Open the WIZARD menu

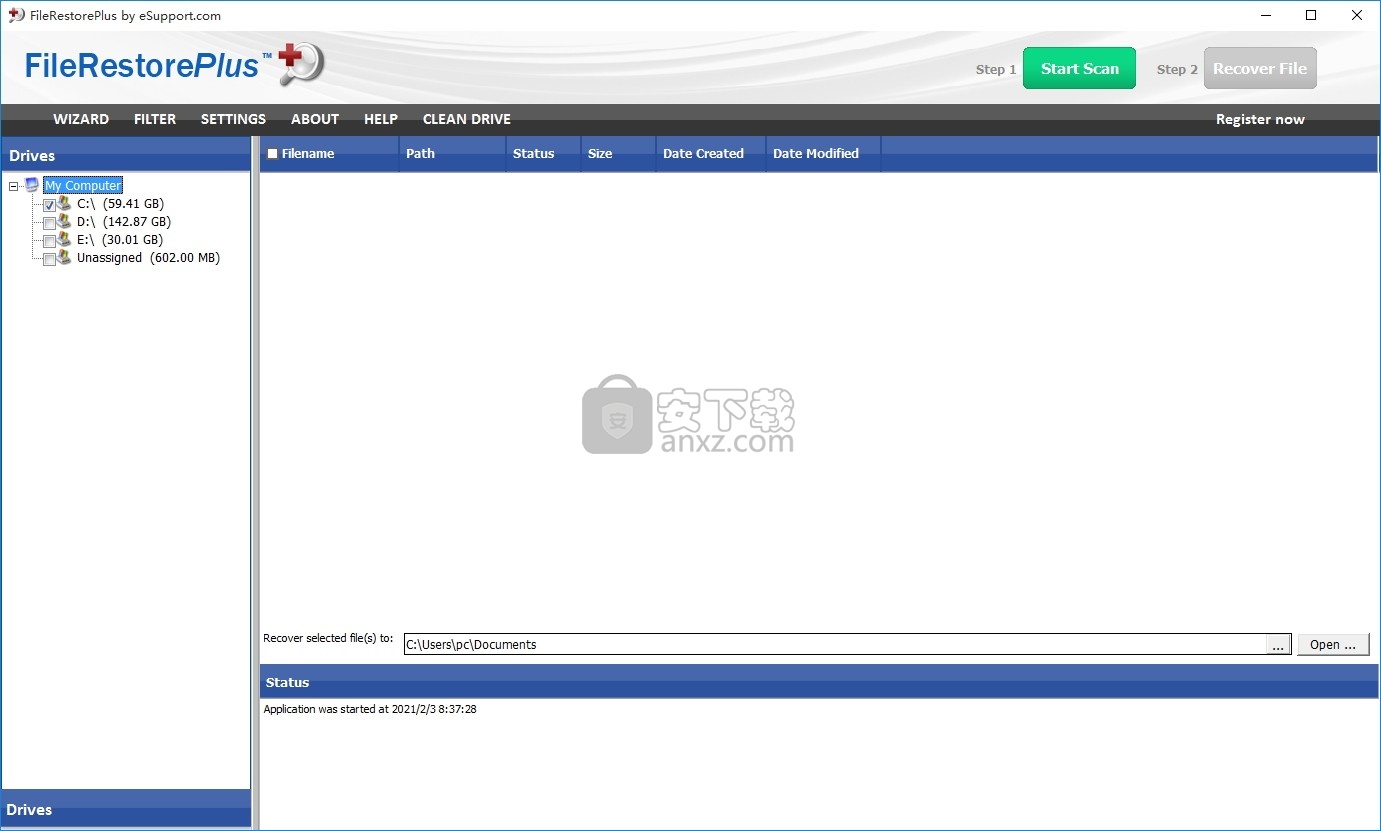[81, 119]
